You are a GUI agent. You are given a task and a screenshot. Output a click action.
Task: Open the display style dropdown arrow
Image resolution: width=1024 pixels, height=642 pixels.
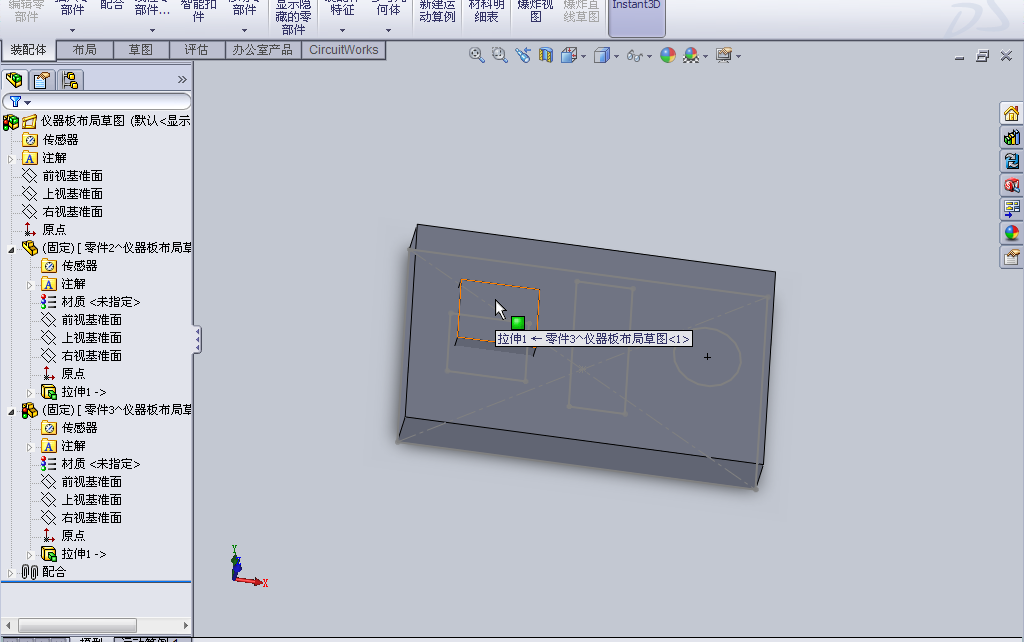point(616,56)
